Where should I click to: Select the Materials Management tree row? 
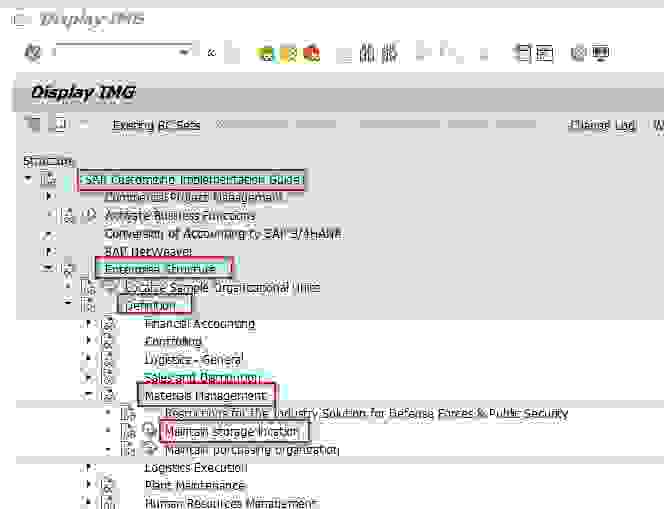(x=206, y=395)
